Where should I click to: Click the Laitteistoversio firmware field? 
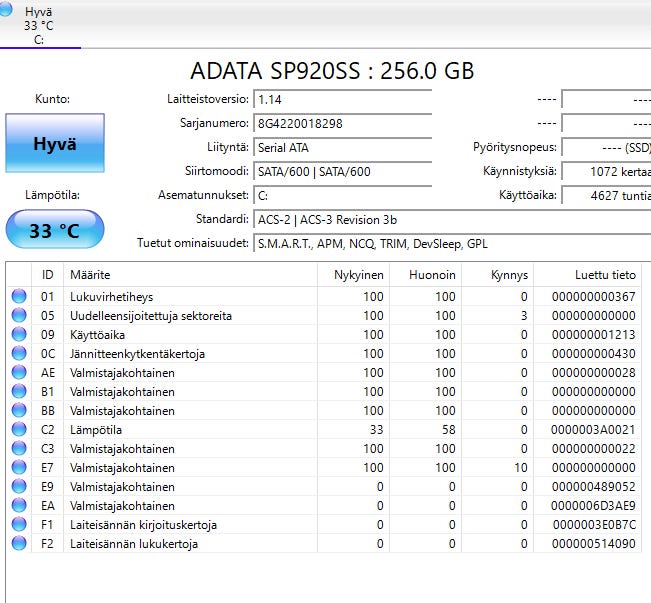tap(342, 100)
